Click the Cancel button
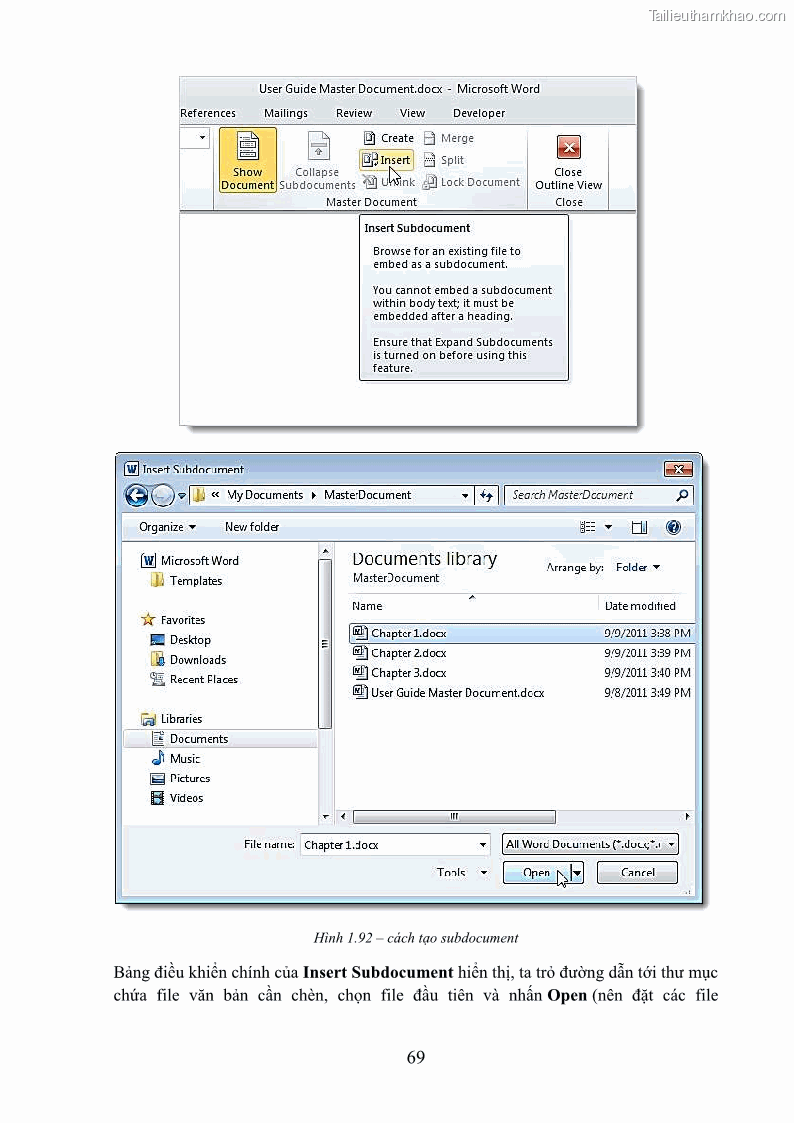The image size is (794, 1123). tap(637, 872)
